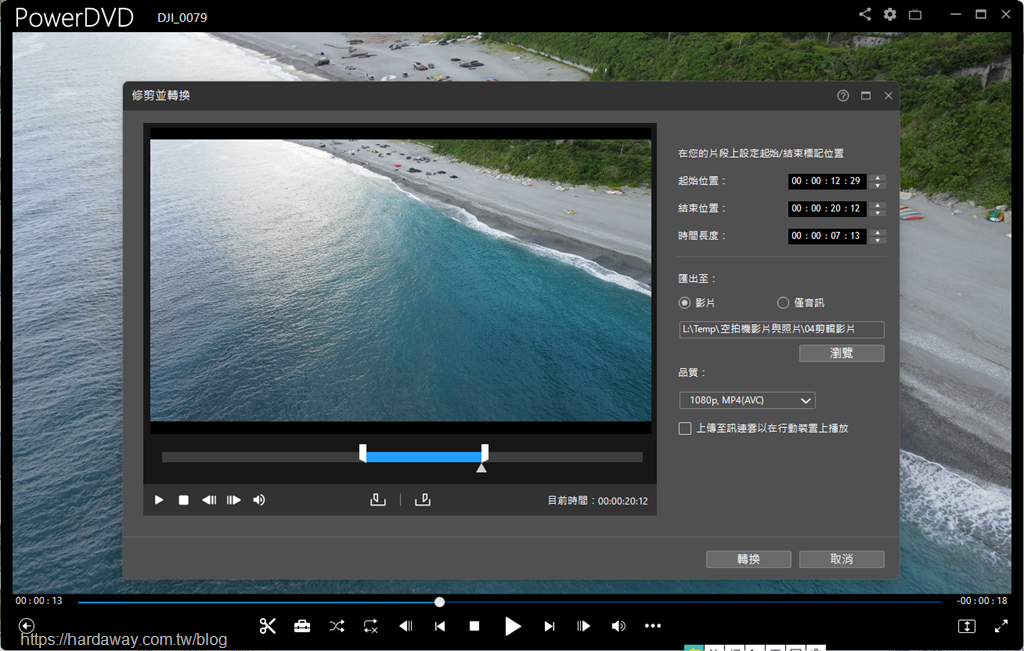Click the main player seek bar thumb
The image size is (1024, 651).
(440, 602)
